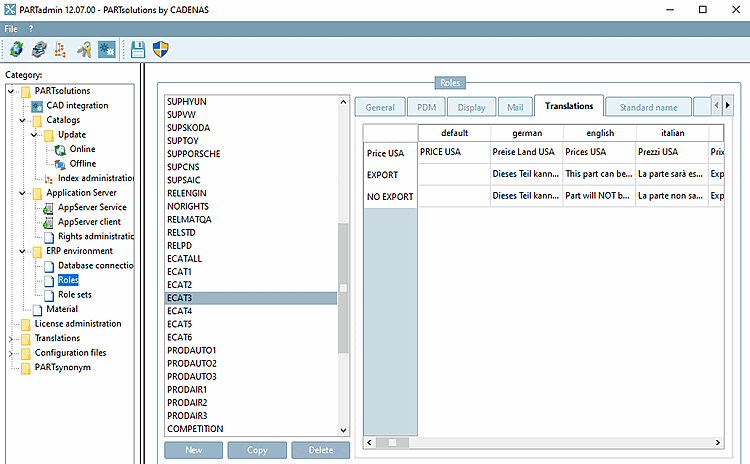Click the AppServer client icon

[x=48, y=222]
